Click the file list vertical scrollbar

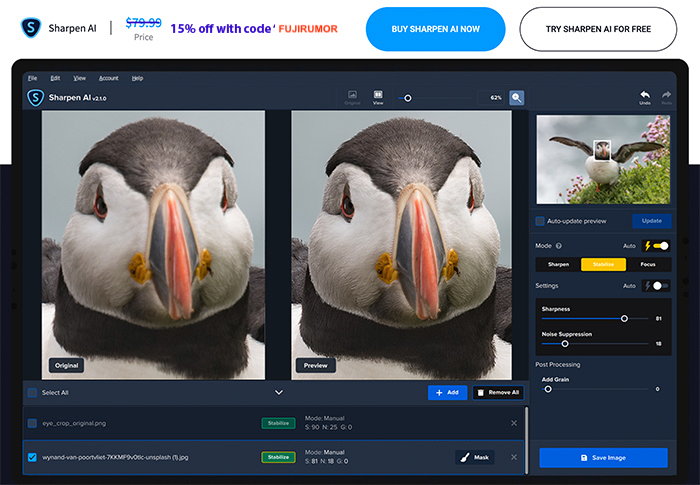(526, 440)
